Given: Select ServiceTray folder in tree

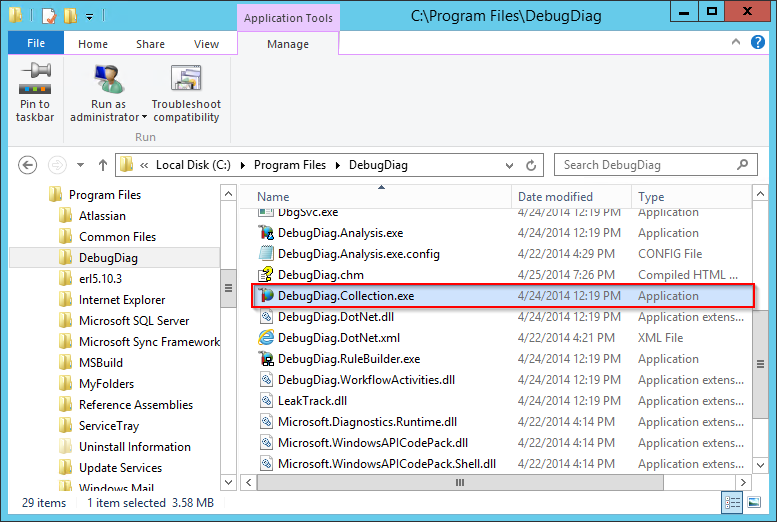Looking at the screenshot, I should 109,426.
